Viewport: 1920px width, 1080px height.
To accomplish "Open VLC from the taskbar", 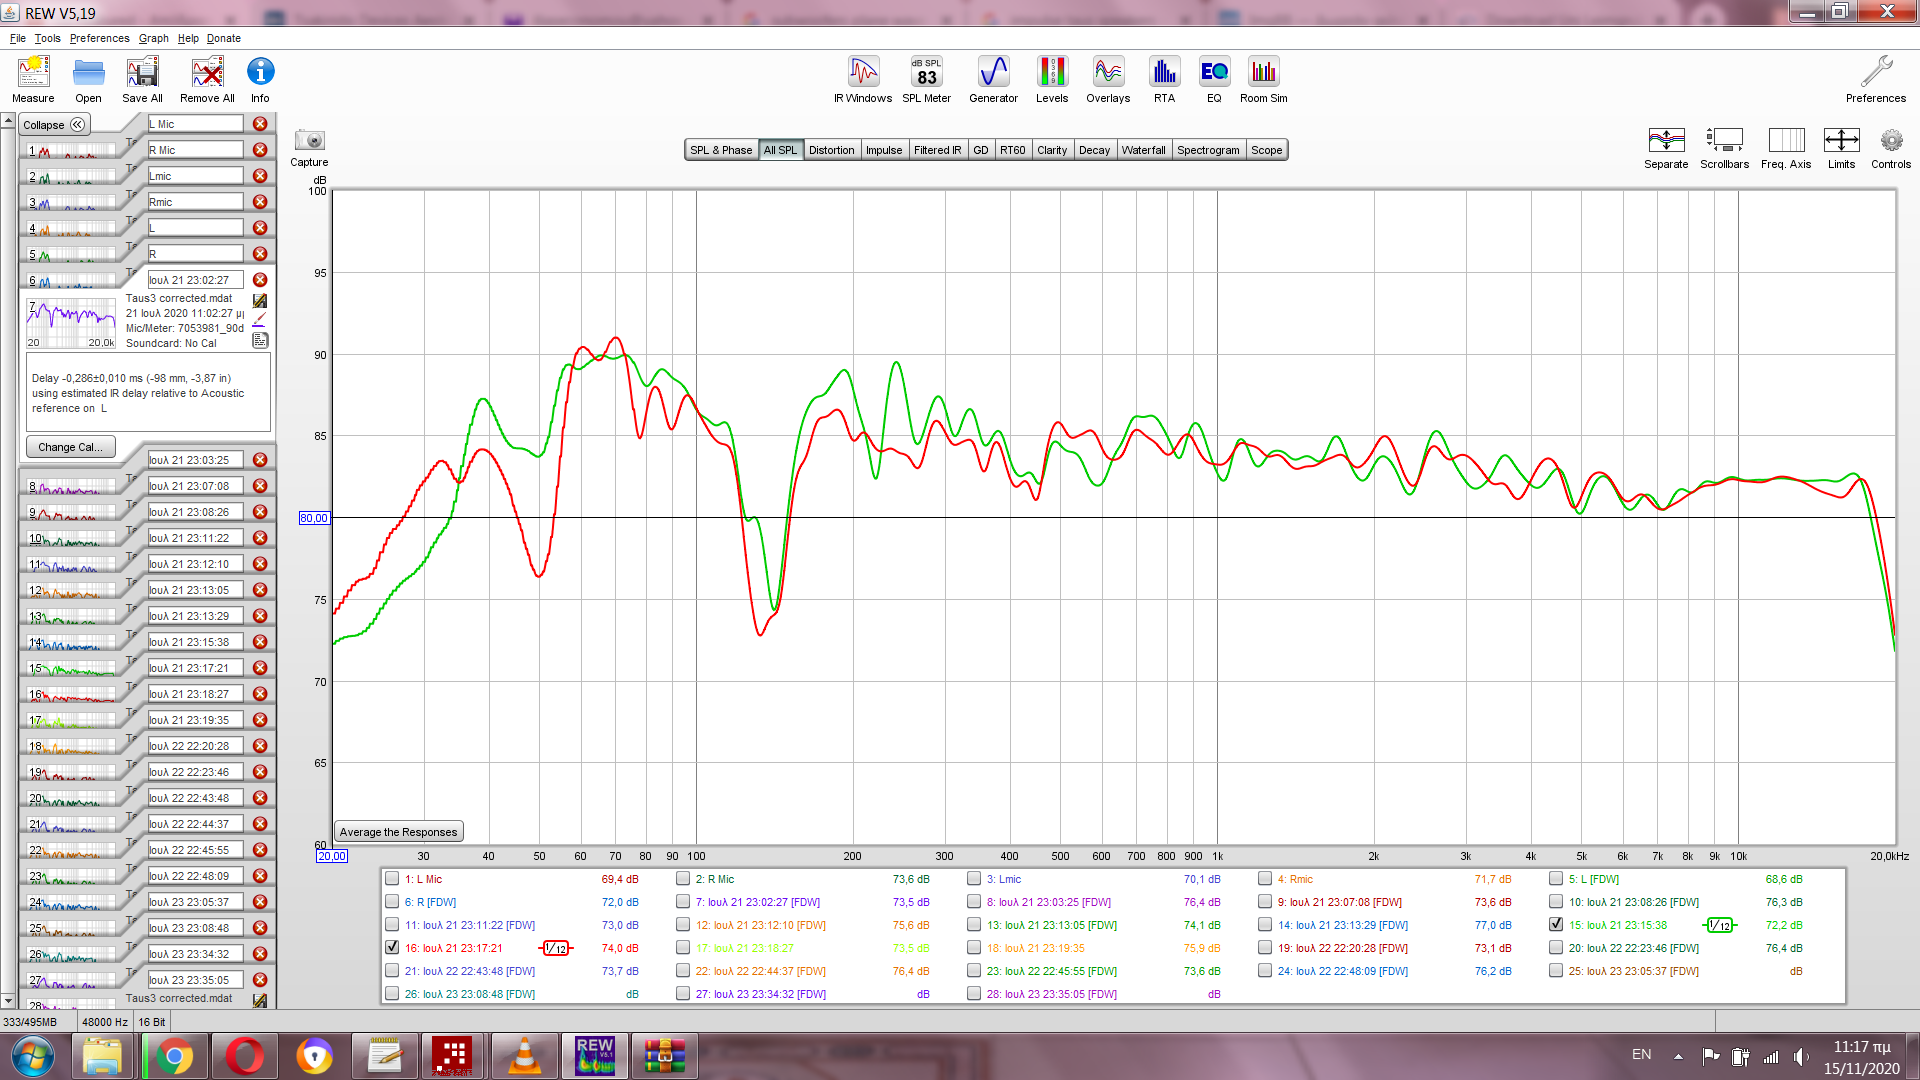I will pos(524,1056).
